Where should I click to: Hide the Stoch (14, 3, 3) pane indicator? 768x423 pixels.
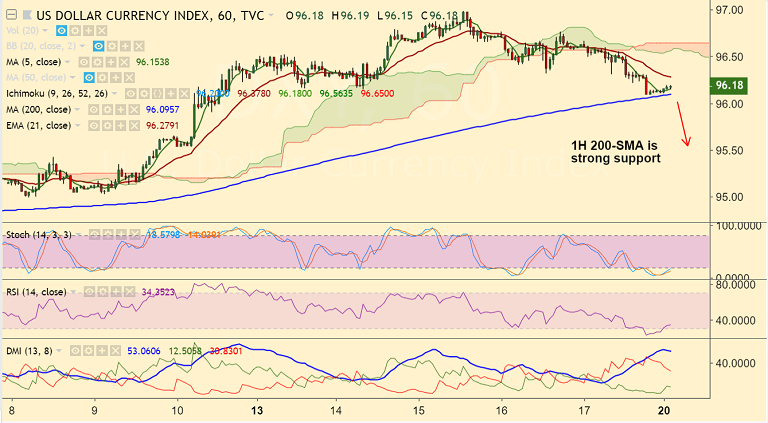coord(94,235)
